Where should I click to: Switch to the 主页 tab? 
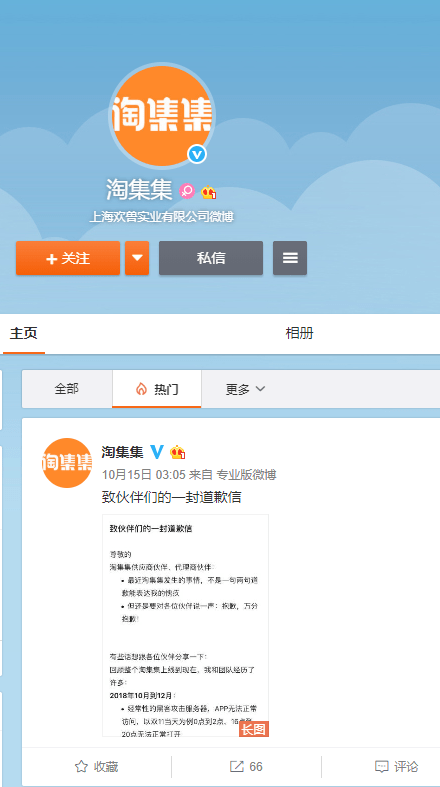(24, 333)
